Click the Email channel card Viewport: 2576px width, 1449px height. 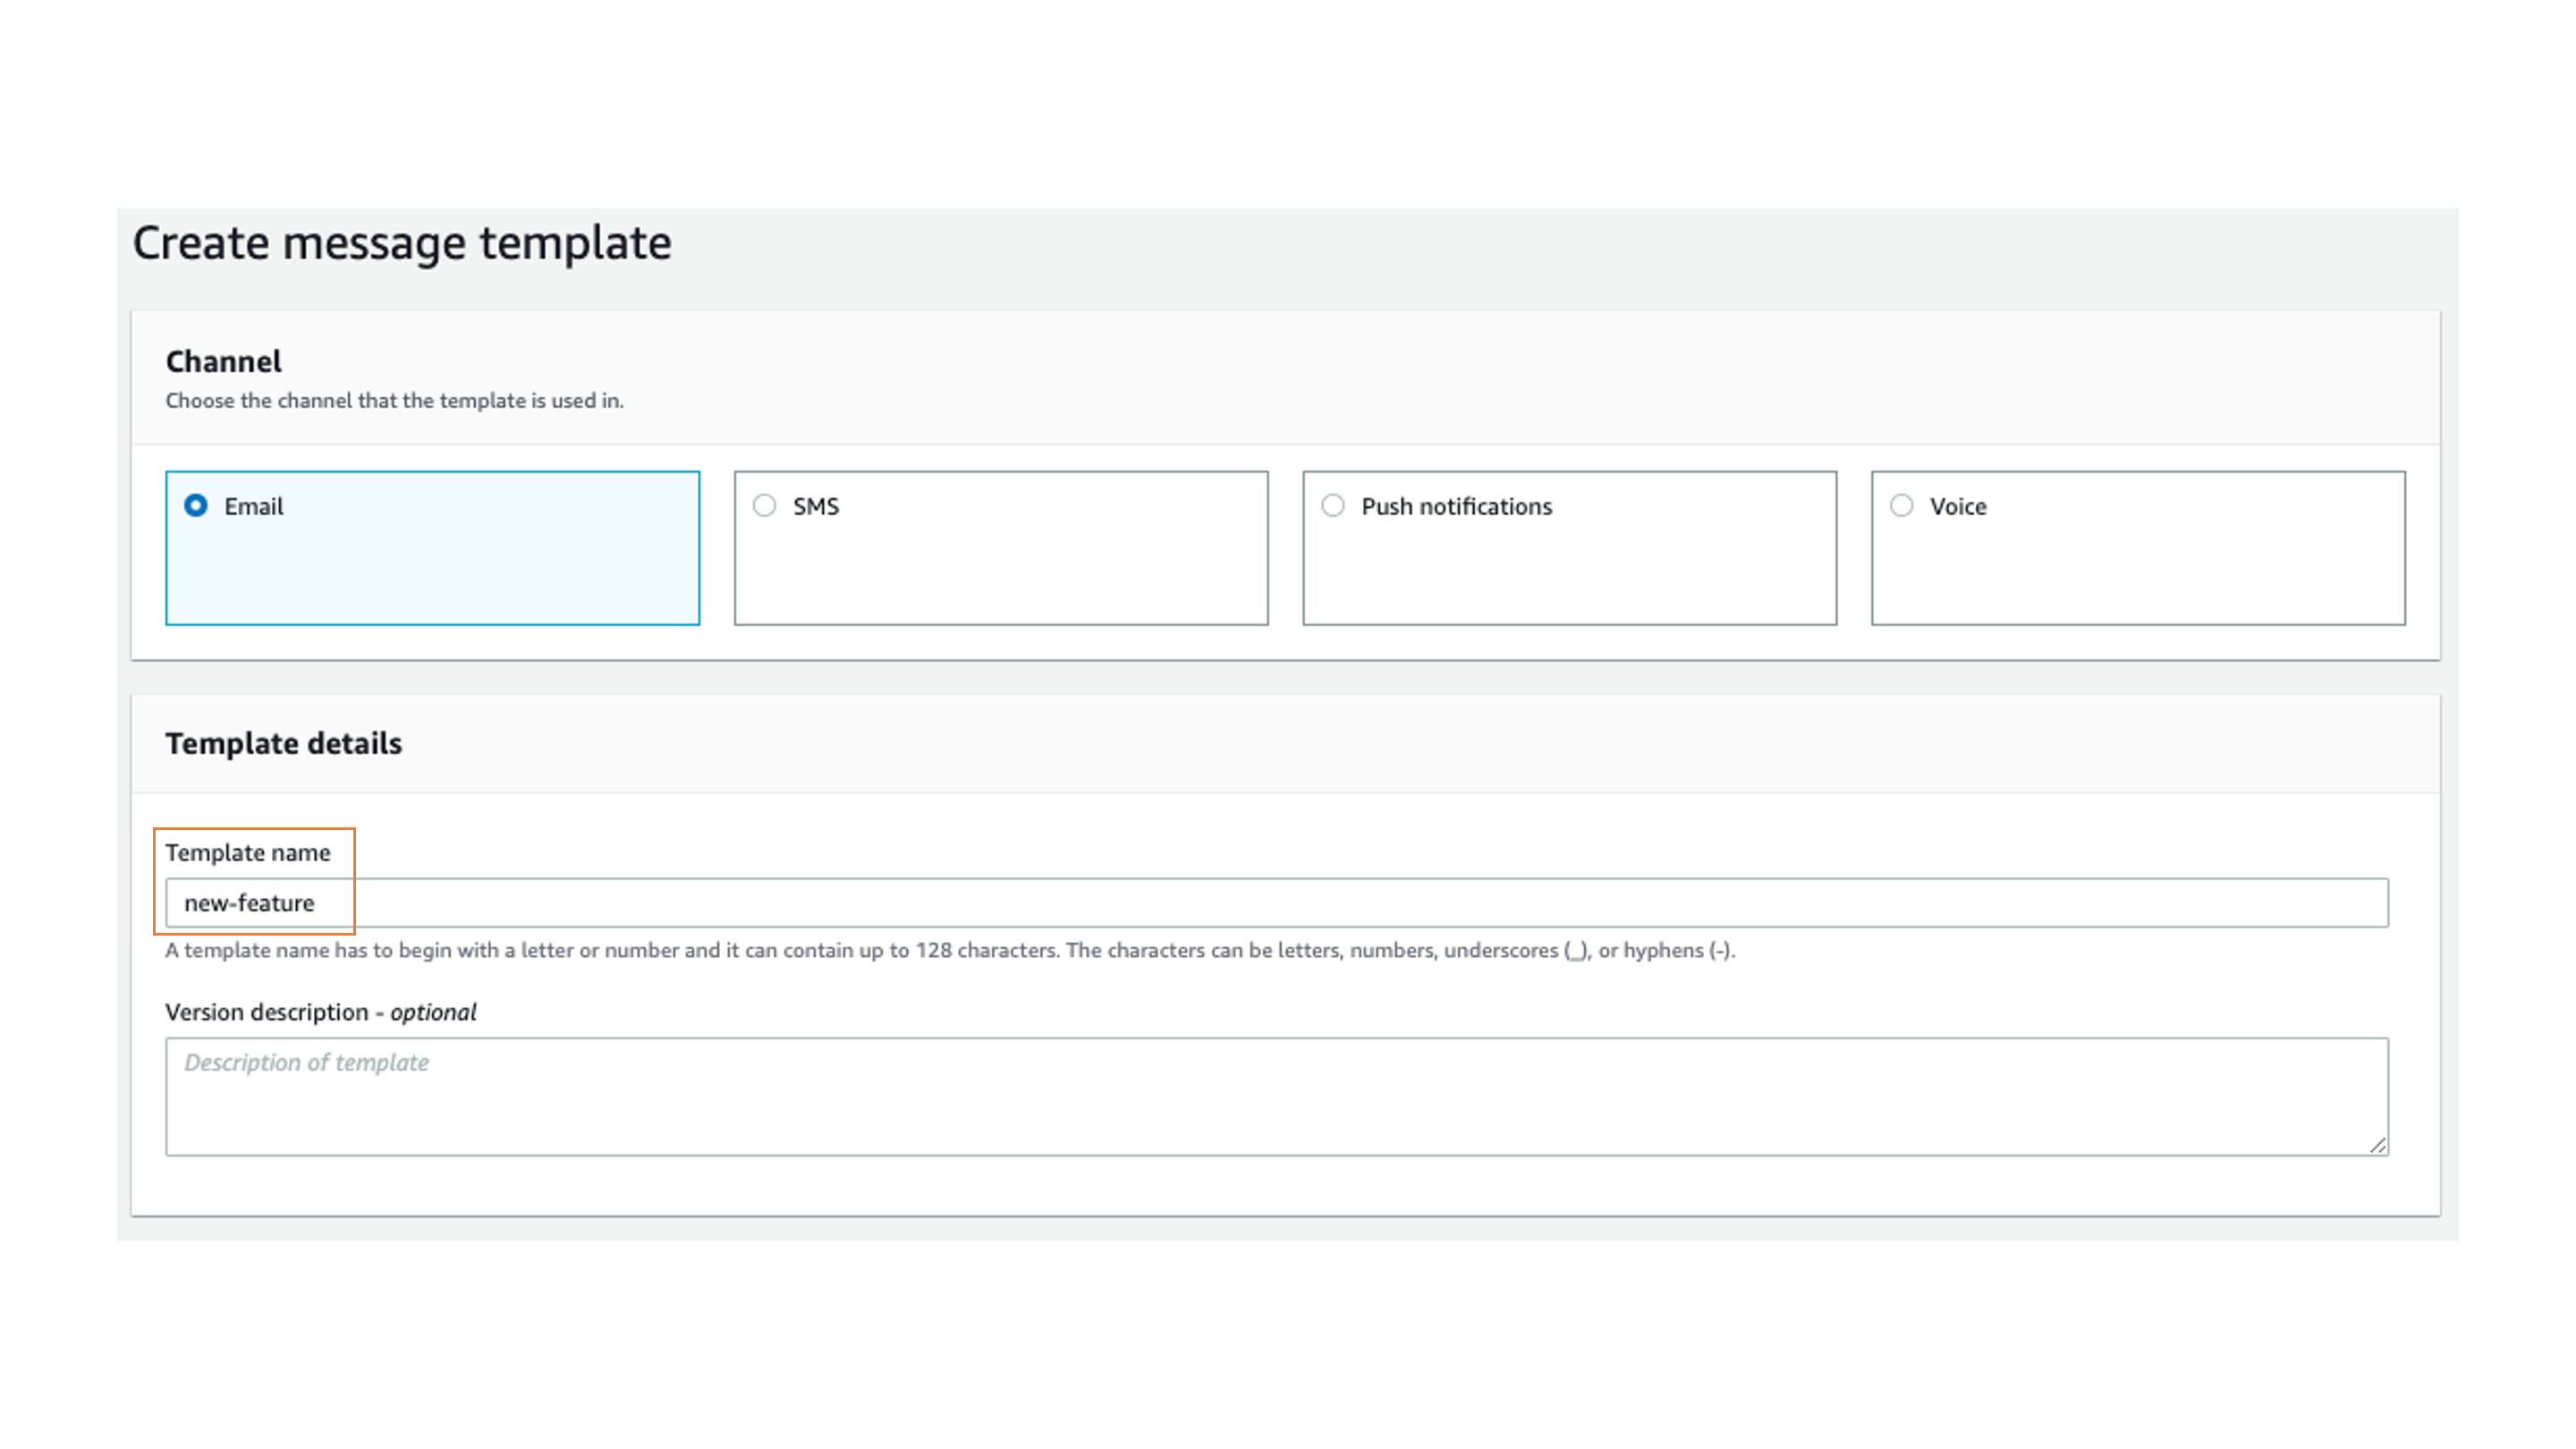(432, 548)
